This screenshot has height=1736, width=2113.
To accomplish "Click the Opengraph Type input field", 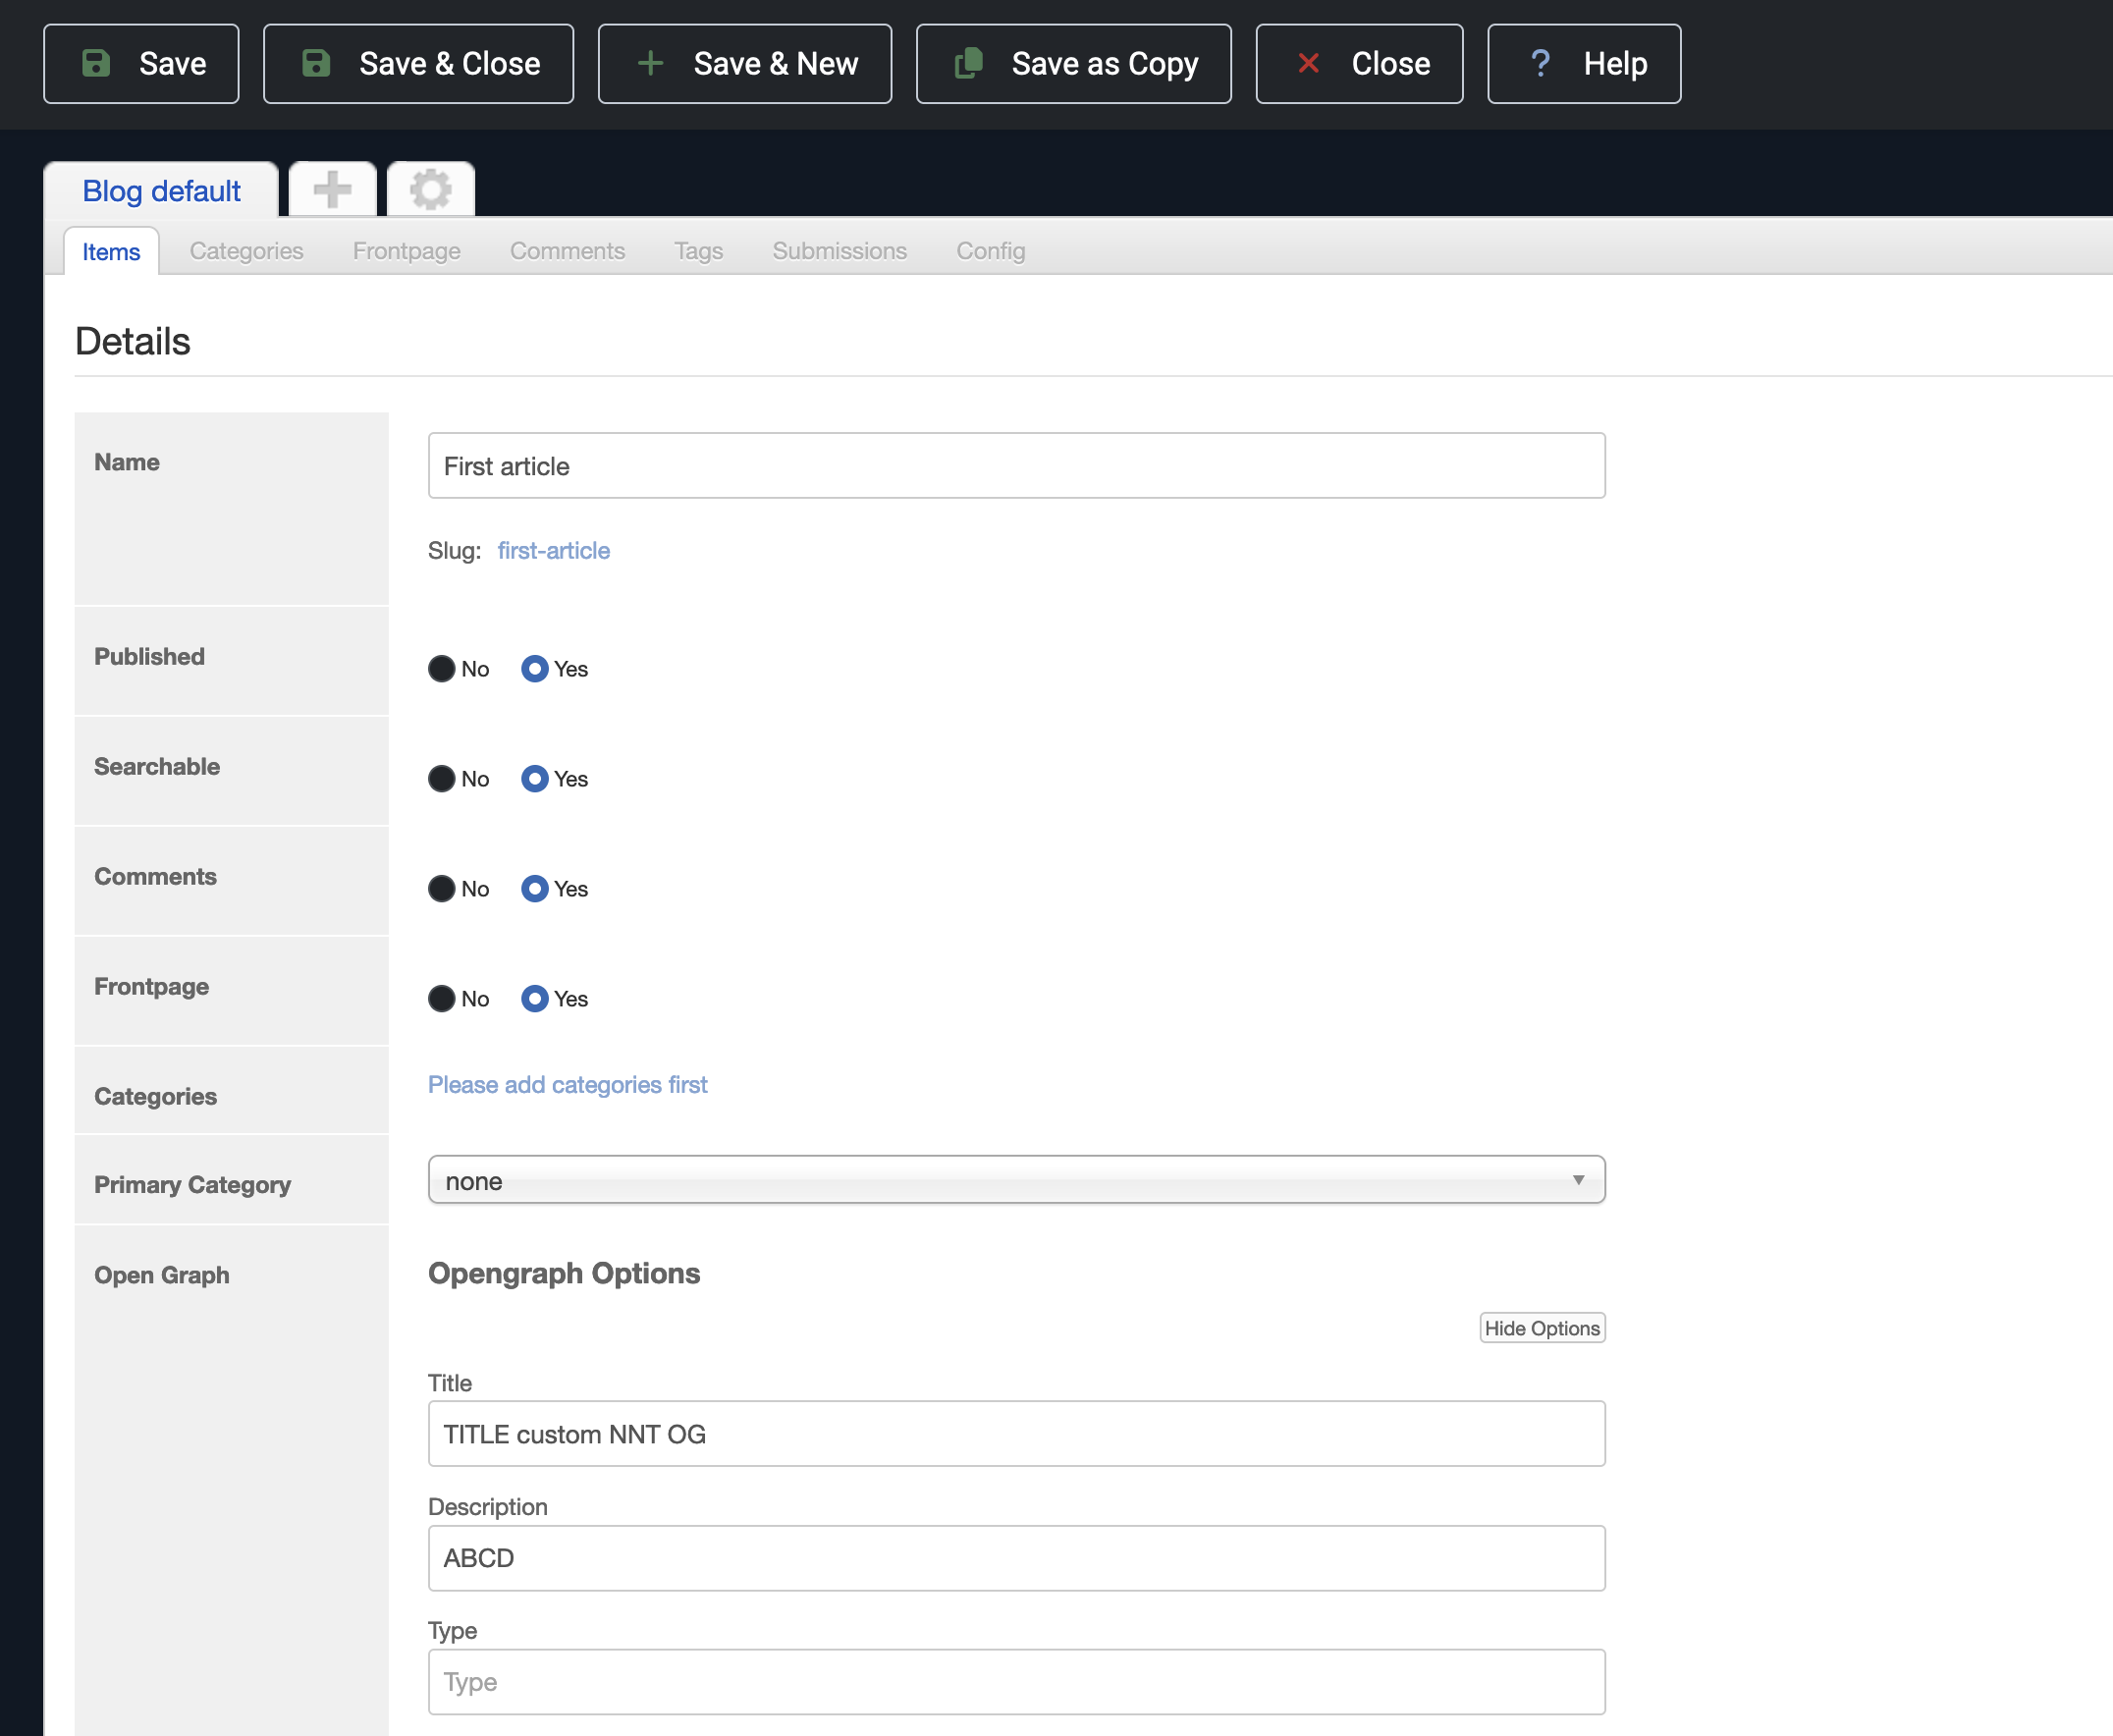I will click(x=1016, y=1682).
